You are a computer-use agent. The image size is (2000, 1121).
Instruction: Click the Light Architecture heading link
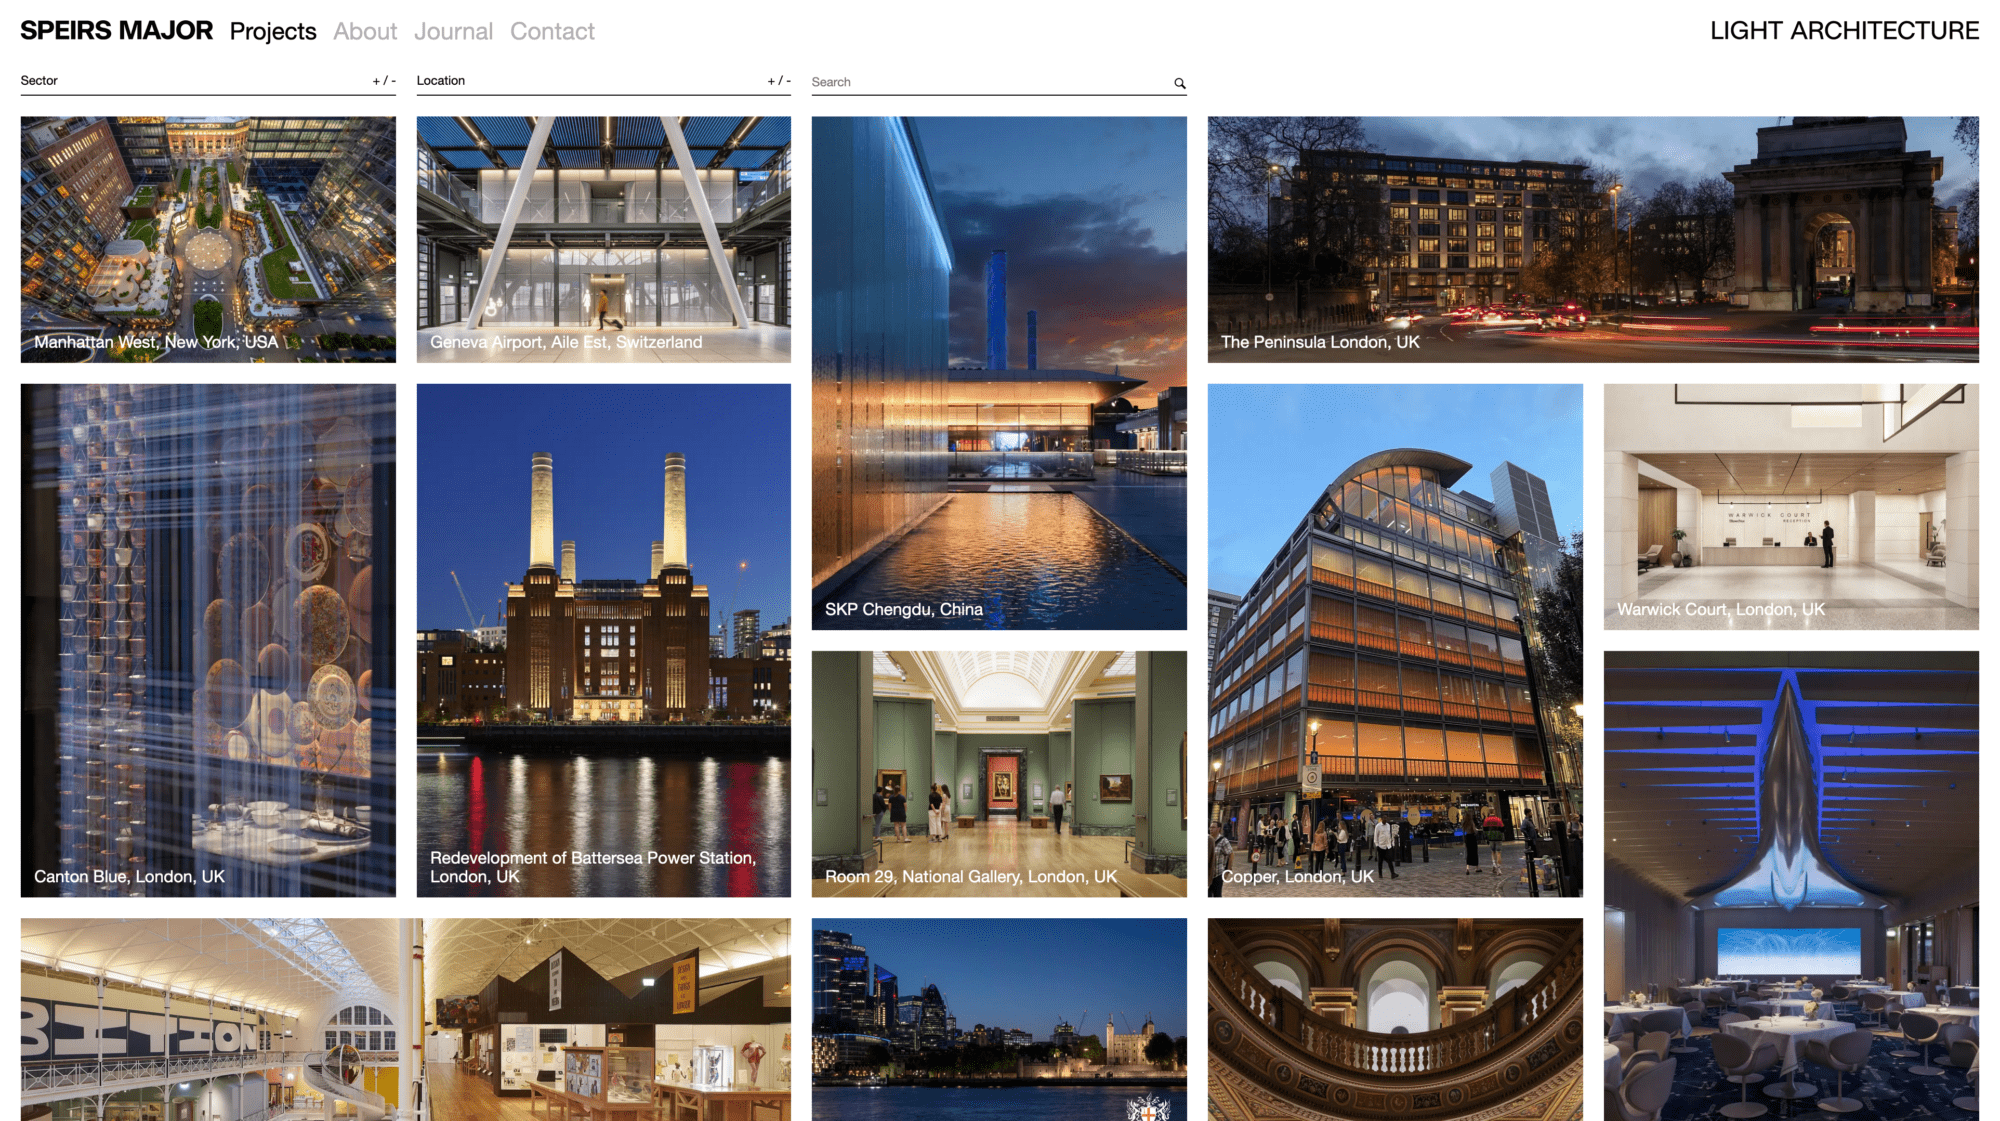1844,31
